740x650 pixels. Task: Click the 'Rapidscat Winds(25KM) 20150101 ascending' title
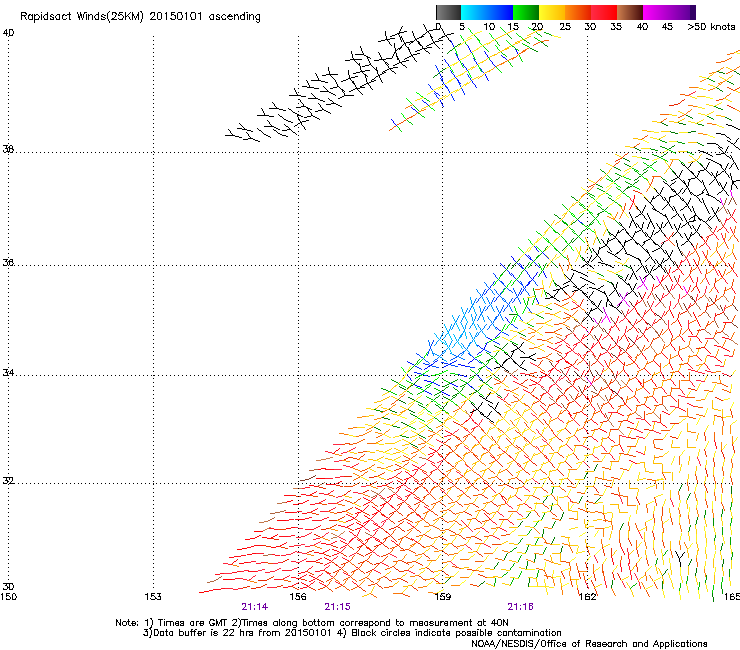tap(140, 17)
